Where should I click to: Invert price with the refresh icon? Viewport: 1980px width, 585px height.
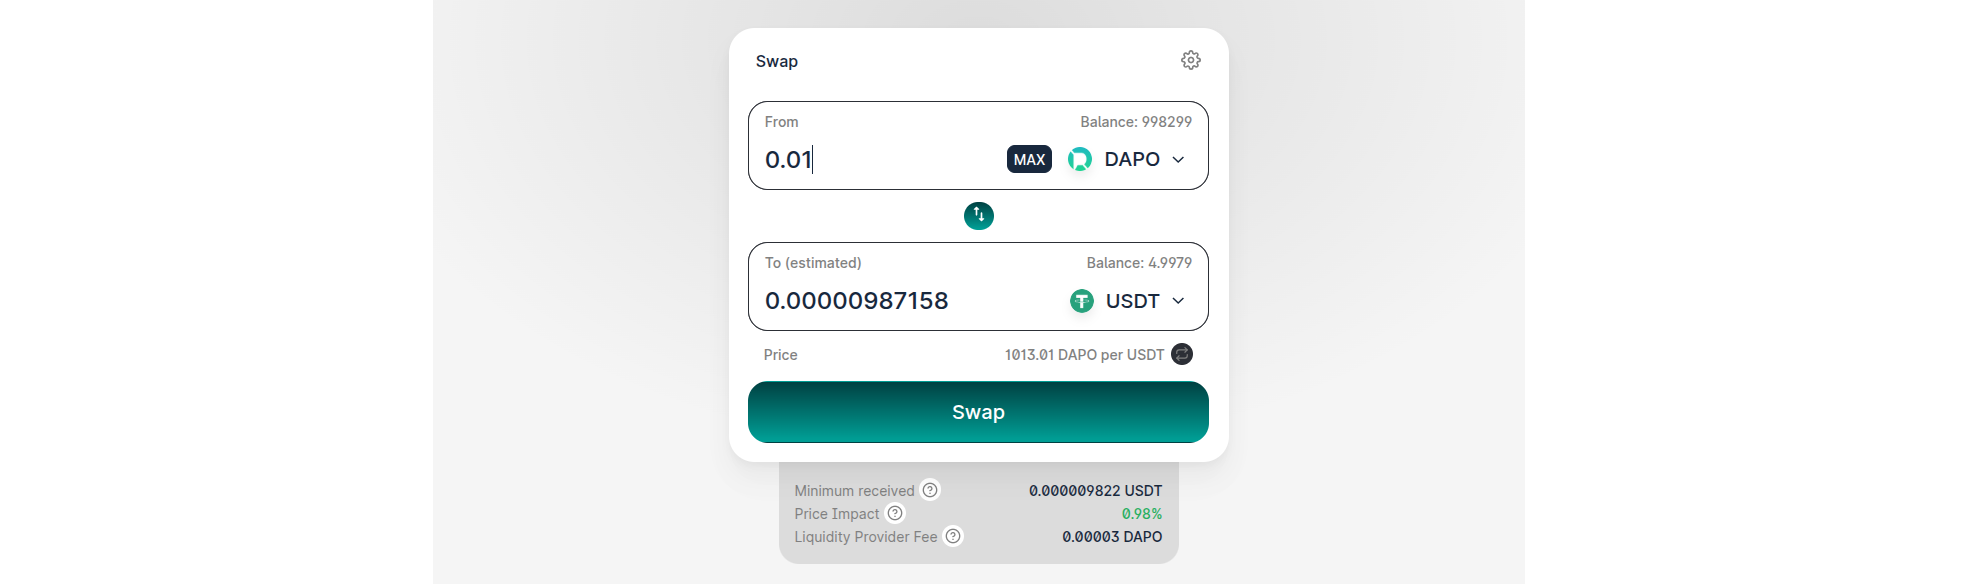point(1181,354)
